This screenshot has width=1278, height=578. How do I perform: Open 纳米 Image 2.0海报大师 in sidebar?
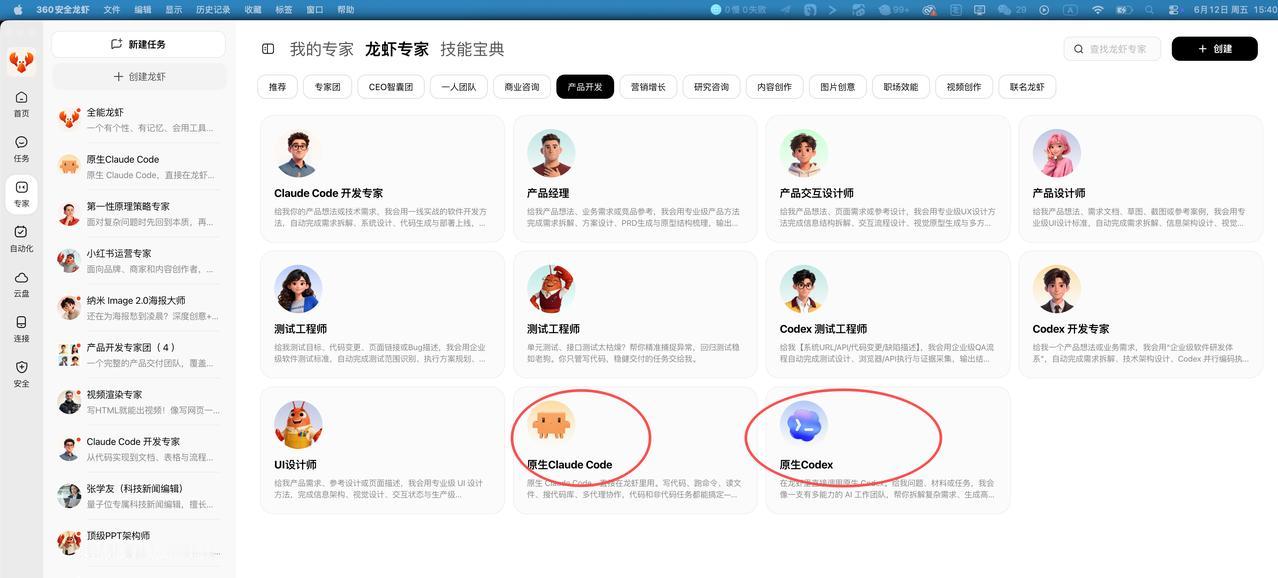click(x=138, y=307)
